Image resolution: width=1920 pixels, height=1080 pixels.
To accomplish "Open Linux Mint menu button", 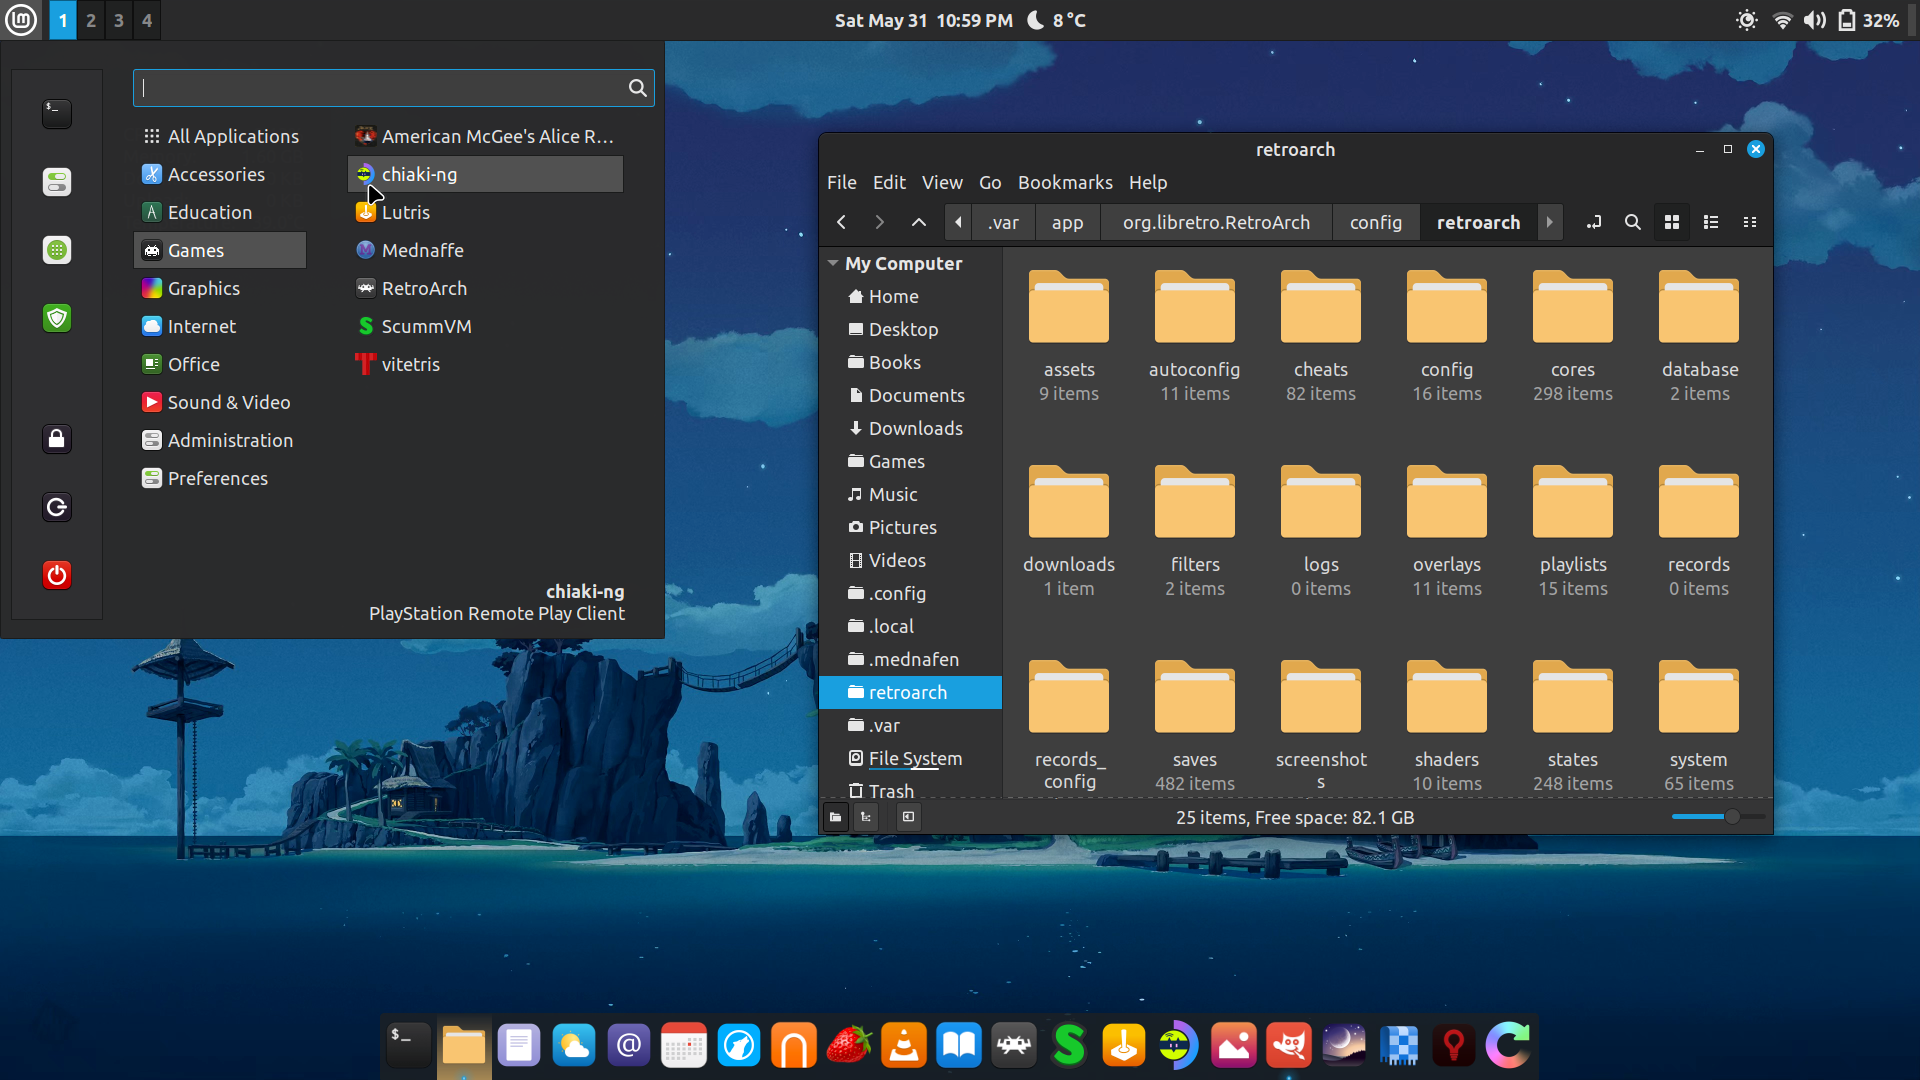I will pyautogui.click(x=21, y=20).
